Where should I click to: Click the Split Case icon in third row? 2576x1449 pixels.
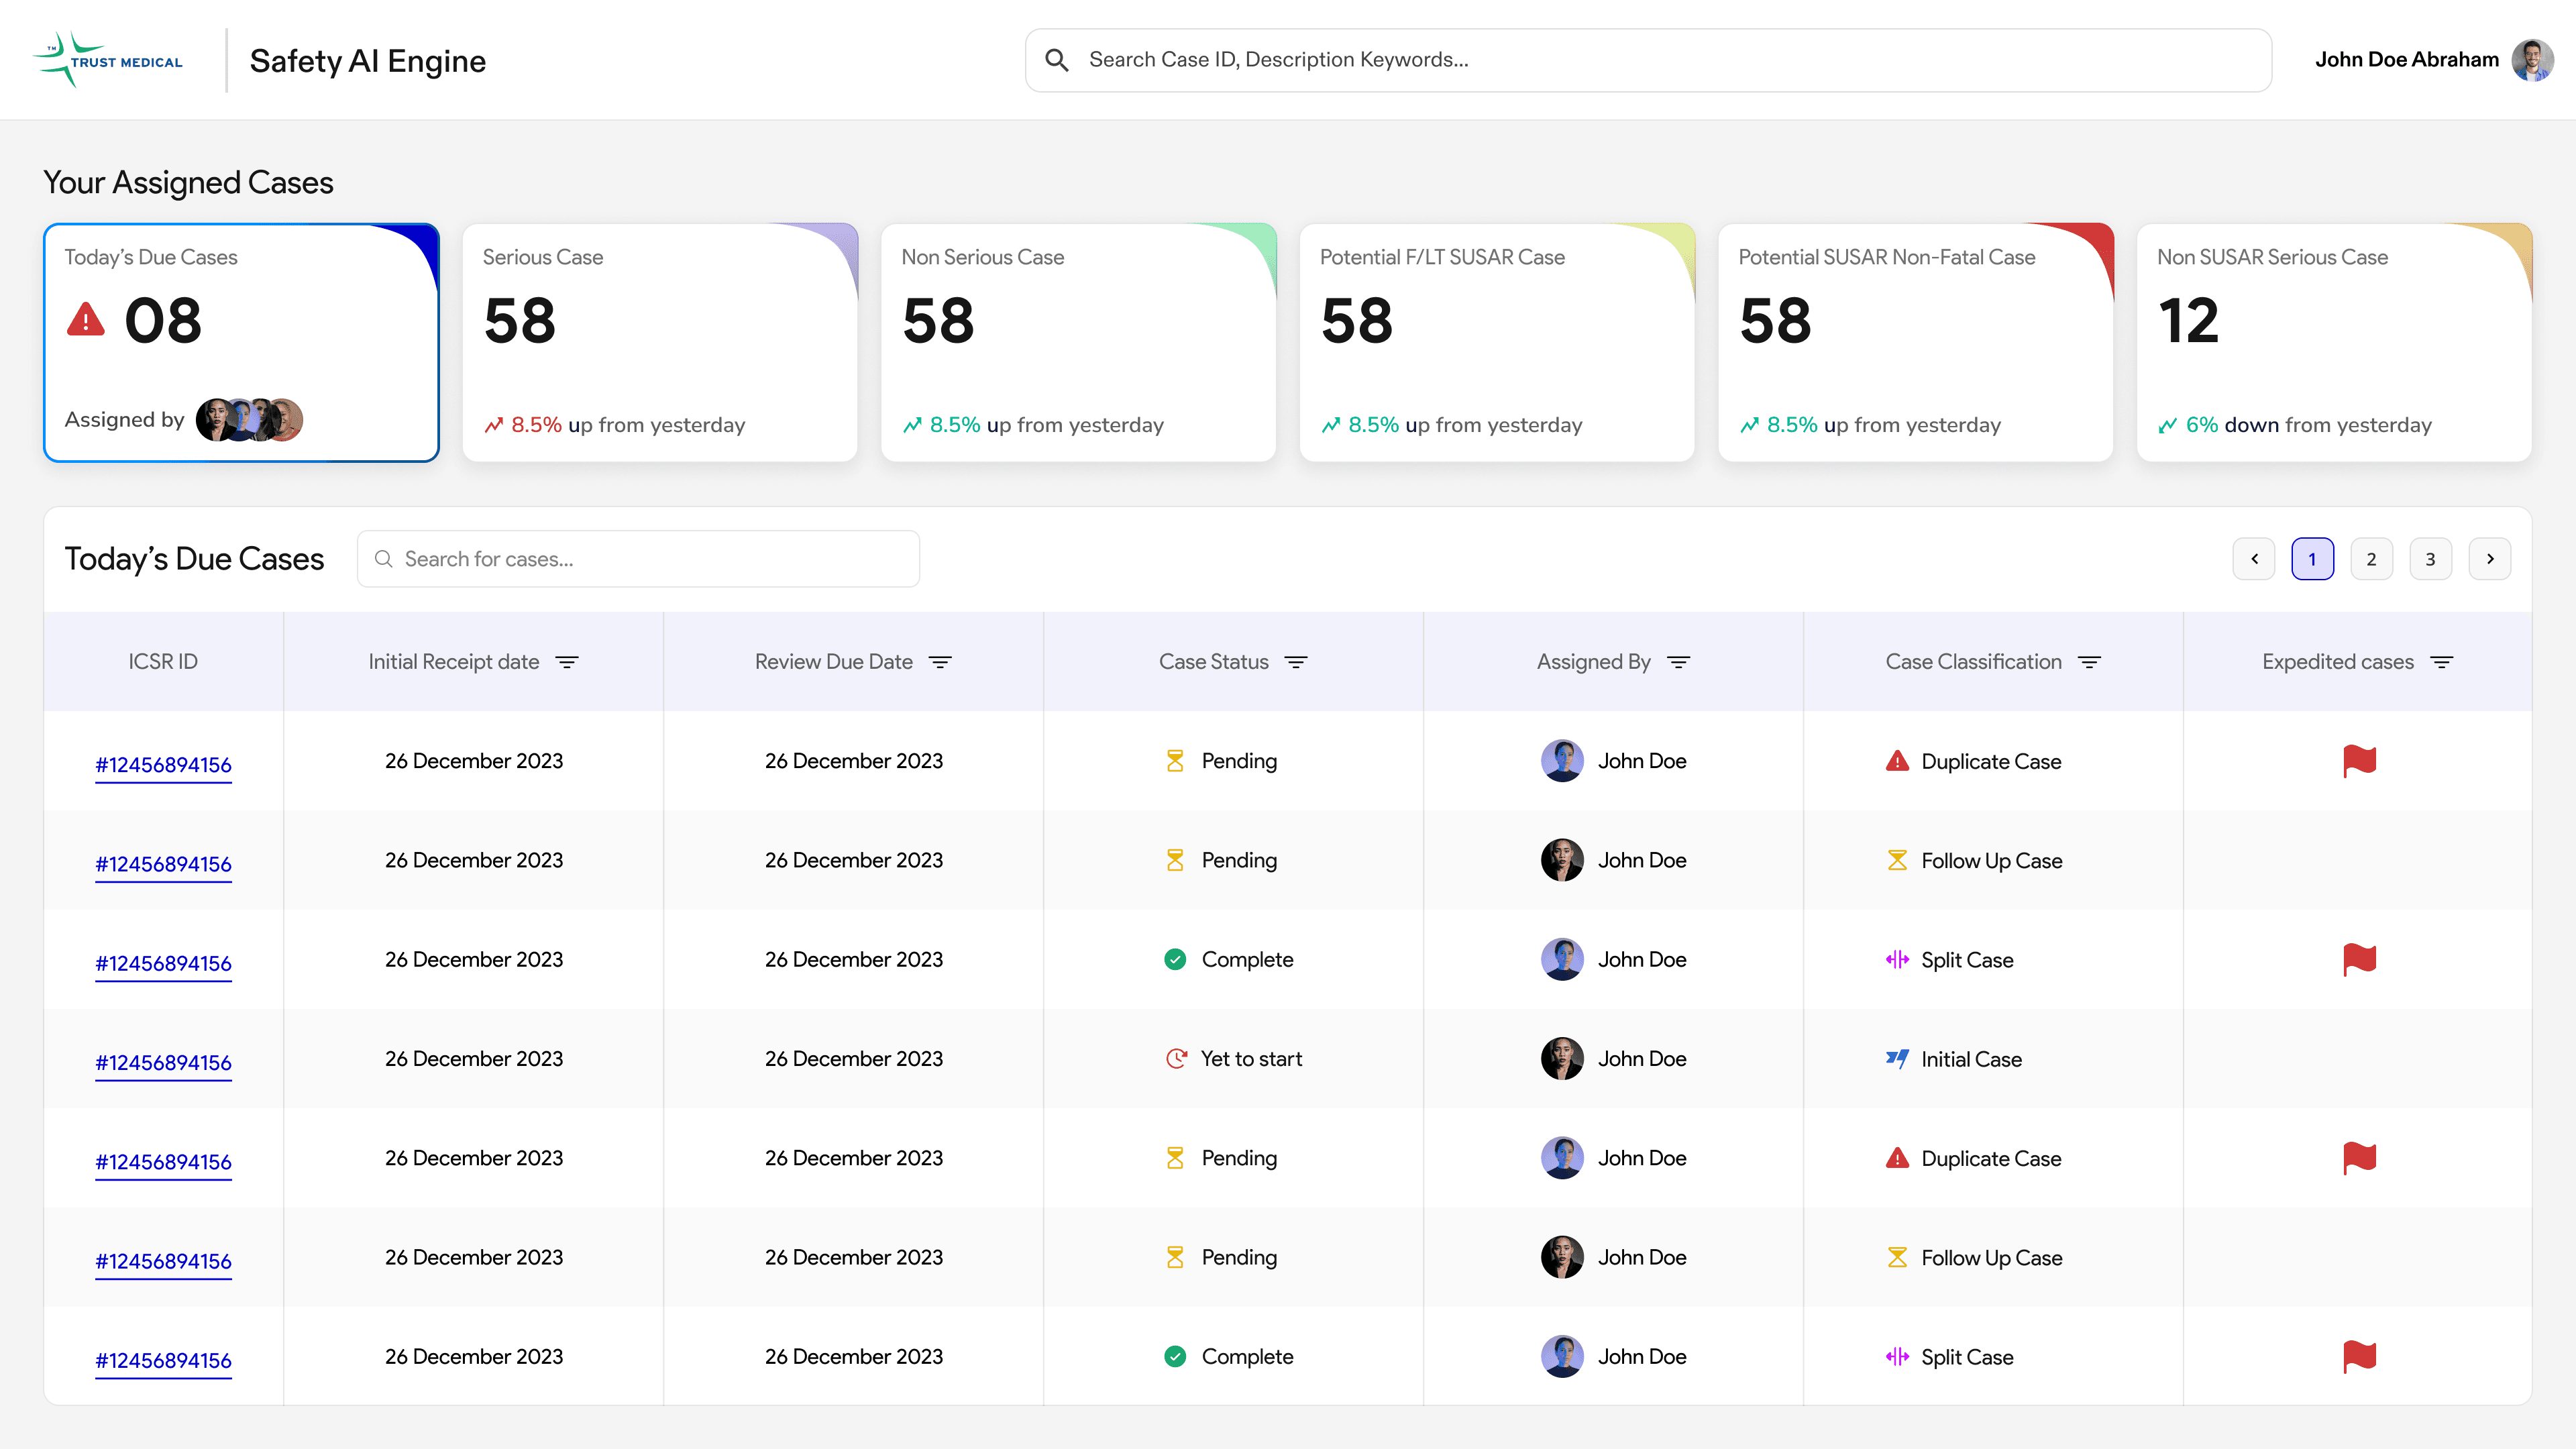click(1897, 960)
